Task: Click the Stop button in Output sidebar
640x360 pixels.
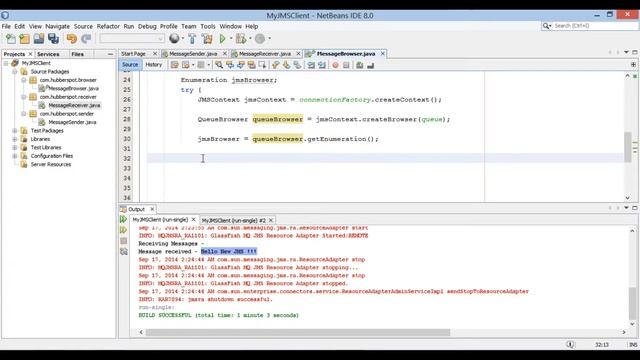Action: [x=124, y=241]
